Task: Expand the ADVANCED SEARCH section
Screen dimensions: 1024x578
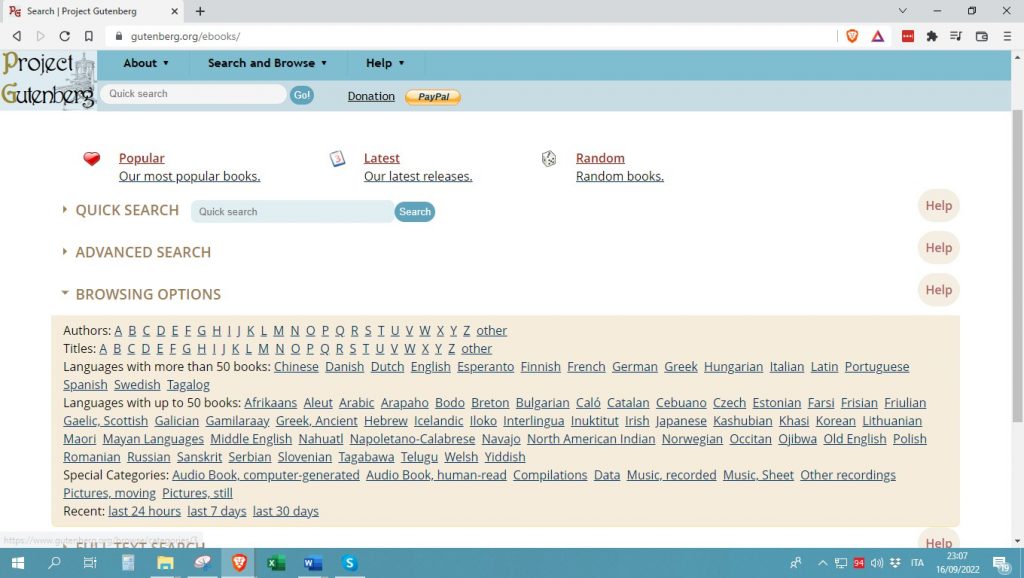Action: tap(141, 252)
